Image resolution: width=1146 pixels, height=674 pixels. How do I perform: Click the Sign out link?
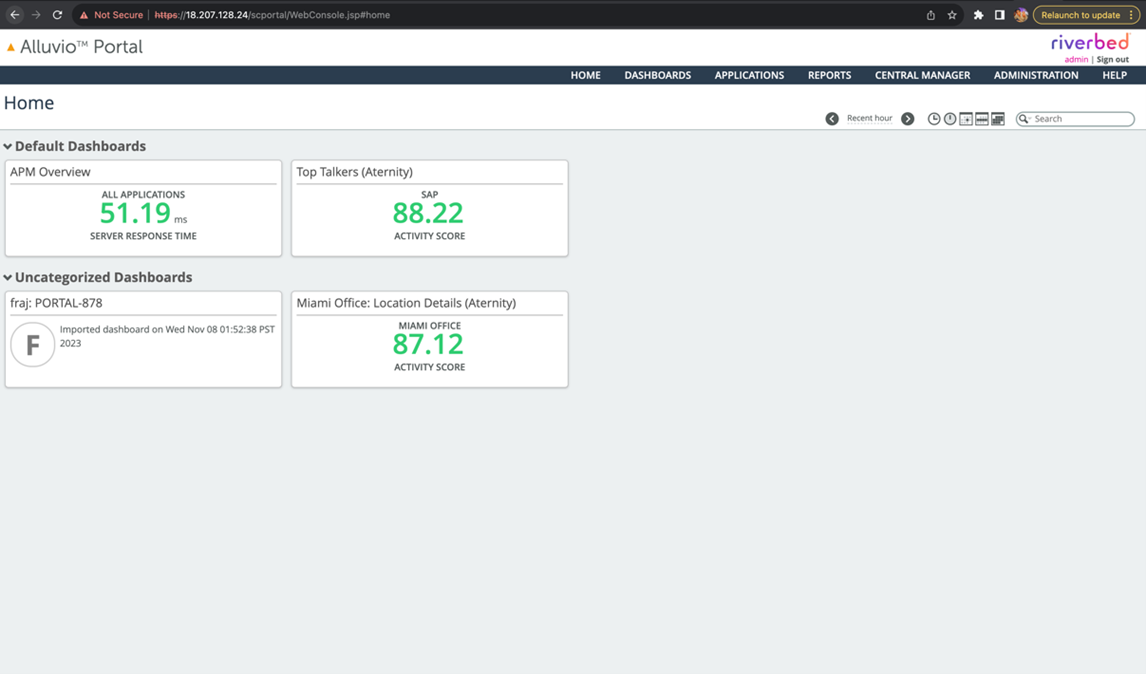1112,60
